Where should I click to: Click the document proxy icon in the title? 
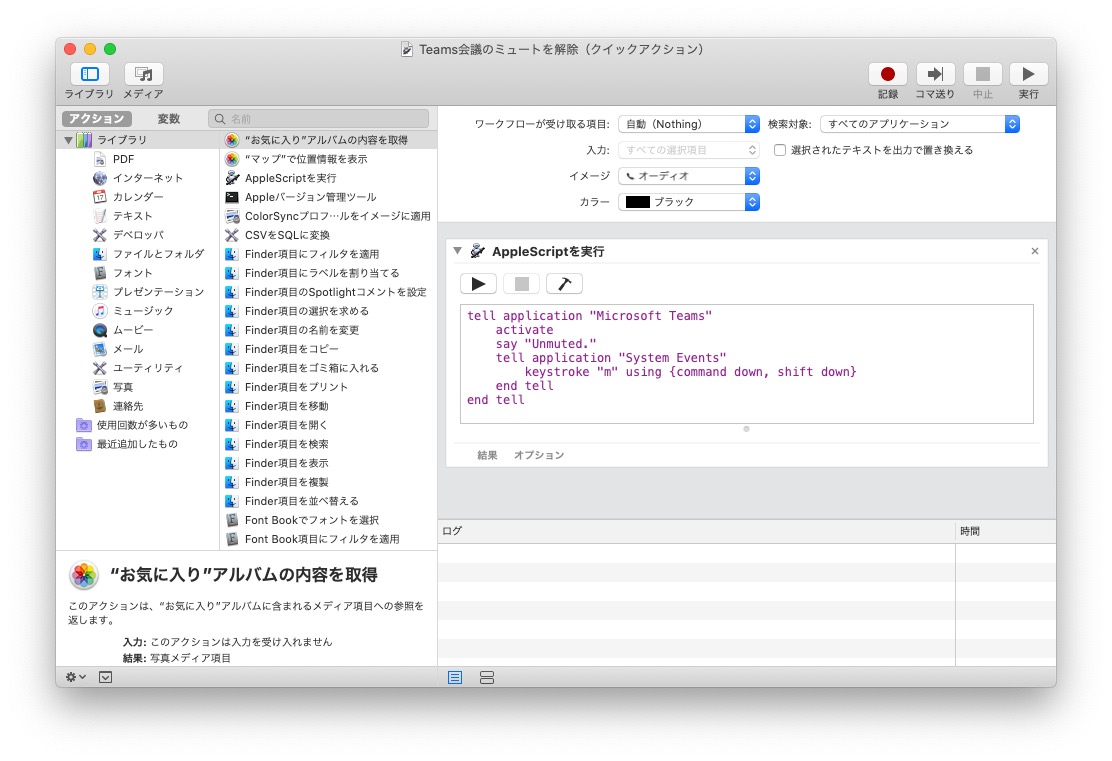click(x=407, y=49)
